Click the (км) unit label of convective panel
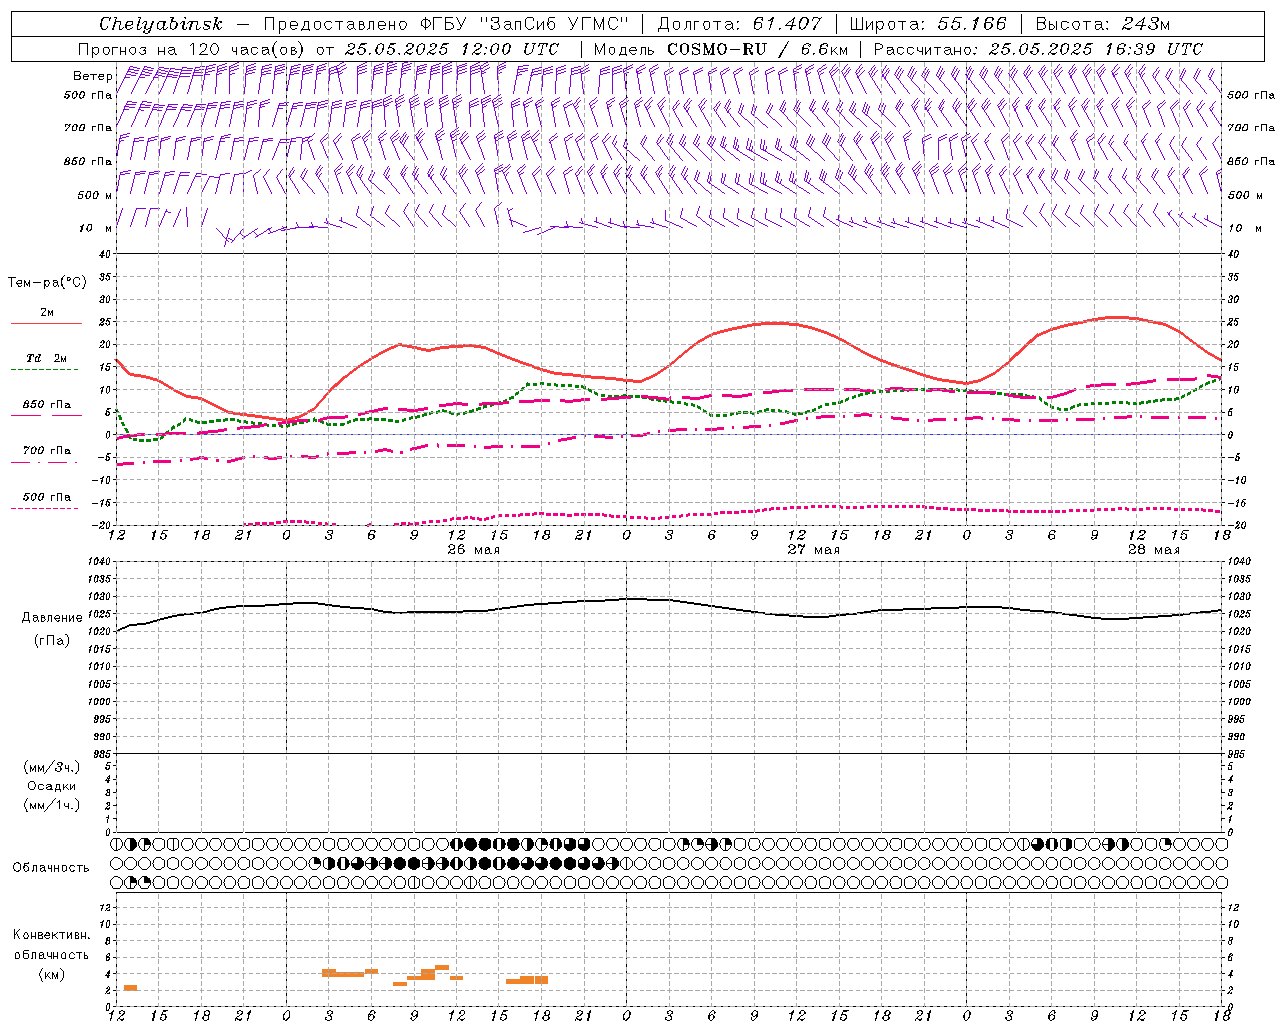The image size is (1280, 1024). [x=52, y=974]
